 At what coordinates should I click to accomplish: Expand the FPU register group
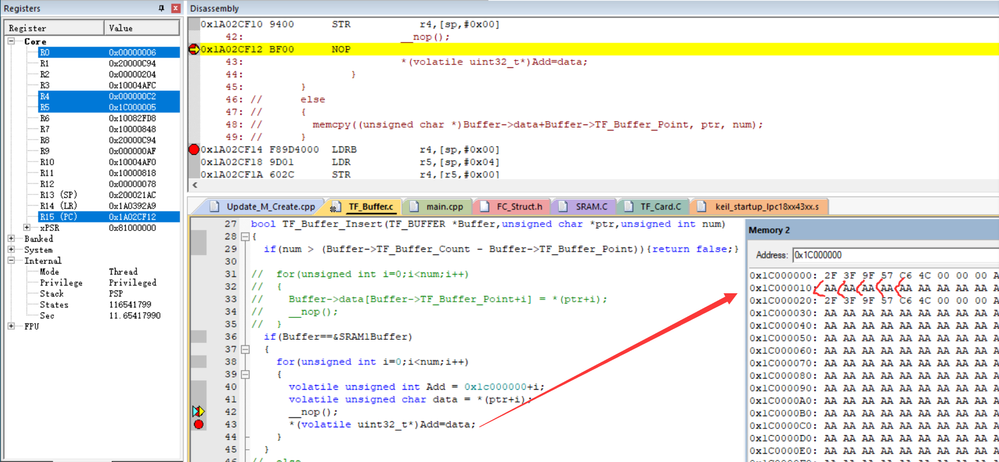[x=11, y=326]
